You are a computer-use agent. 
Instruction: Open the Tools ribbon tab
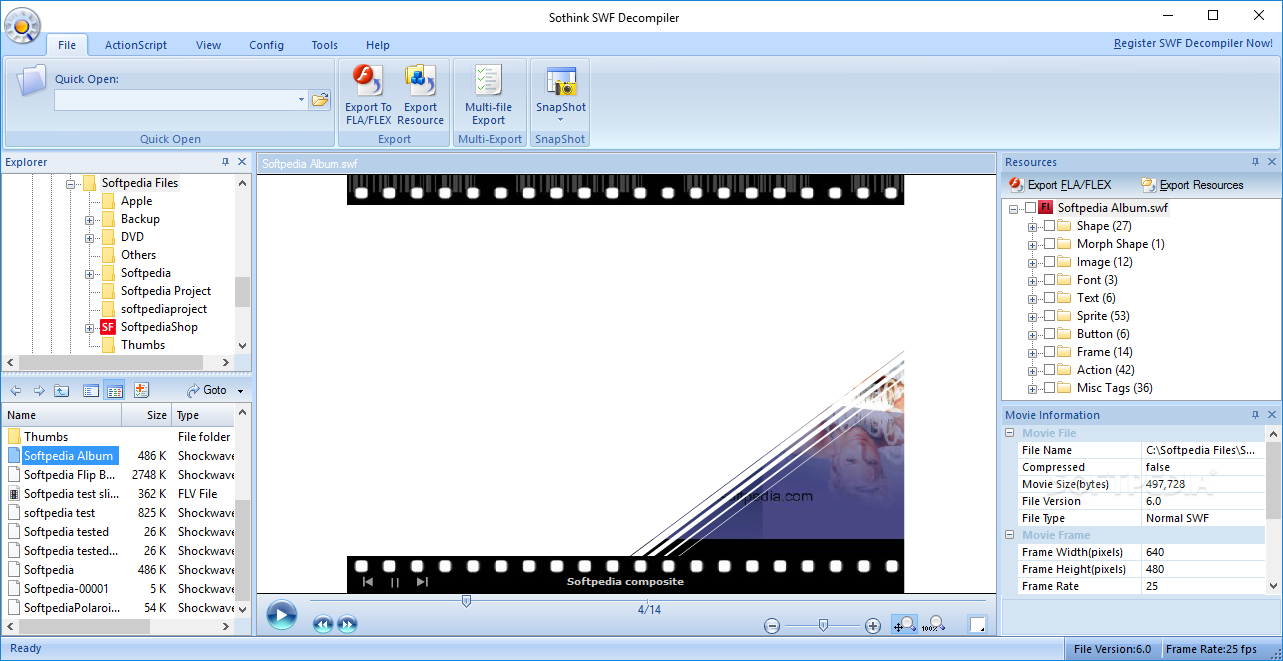(324, 45)
